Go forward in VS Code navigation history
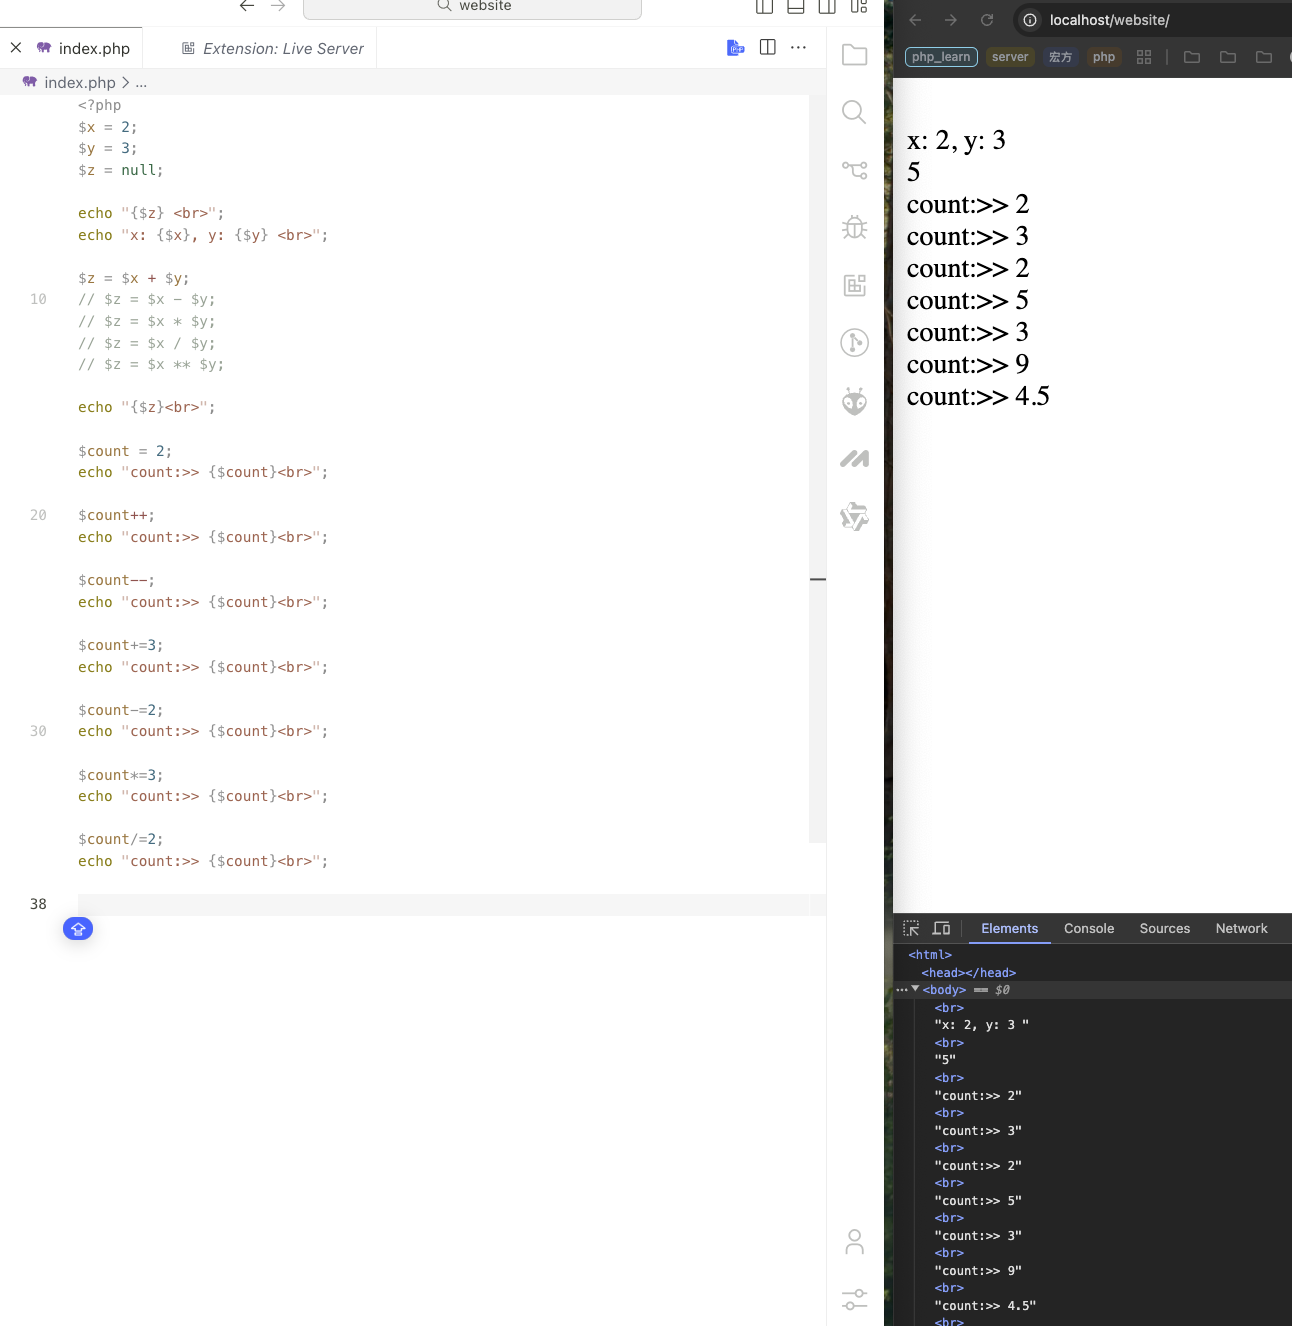 (278, 6)
